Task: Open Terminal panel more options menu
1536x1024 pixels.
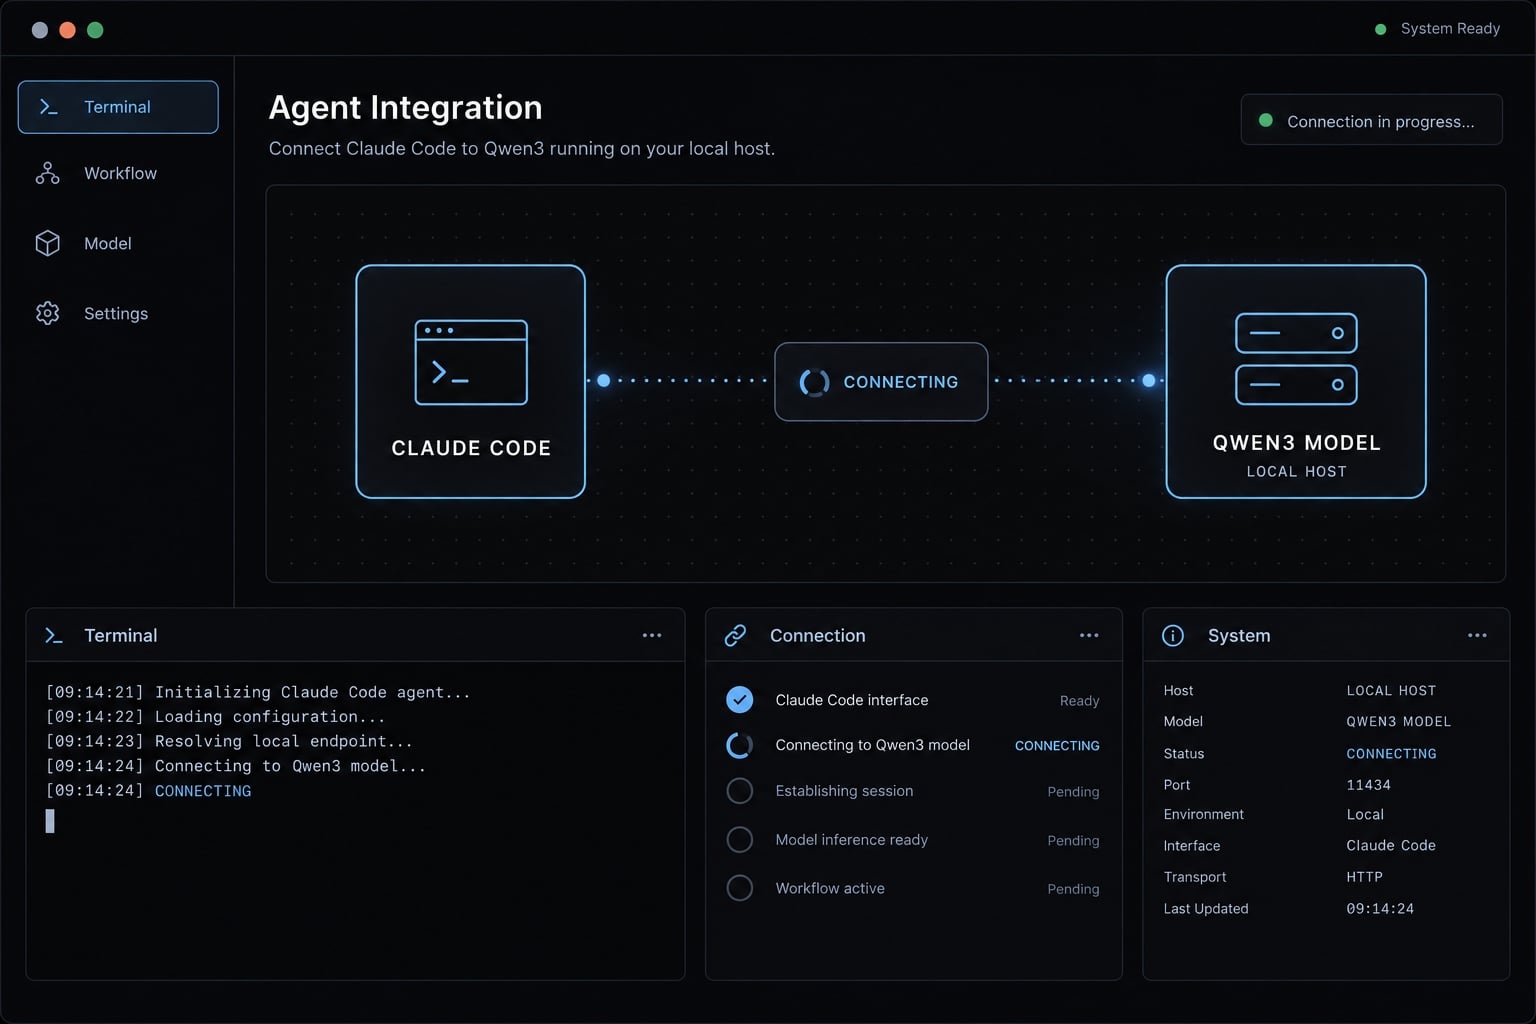Action: click(x=652, y=635)
